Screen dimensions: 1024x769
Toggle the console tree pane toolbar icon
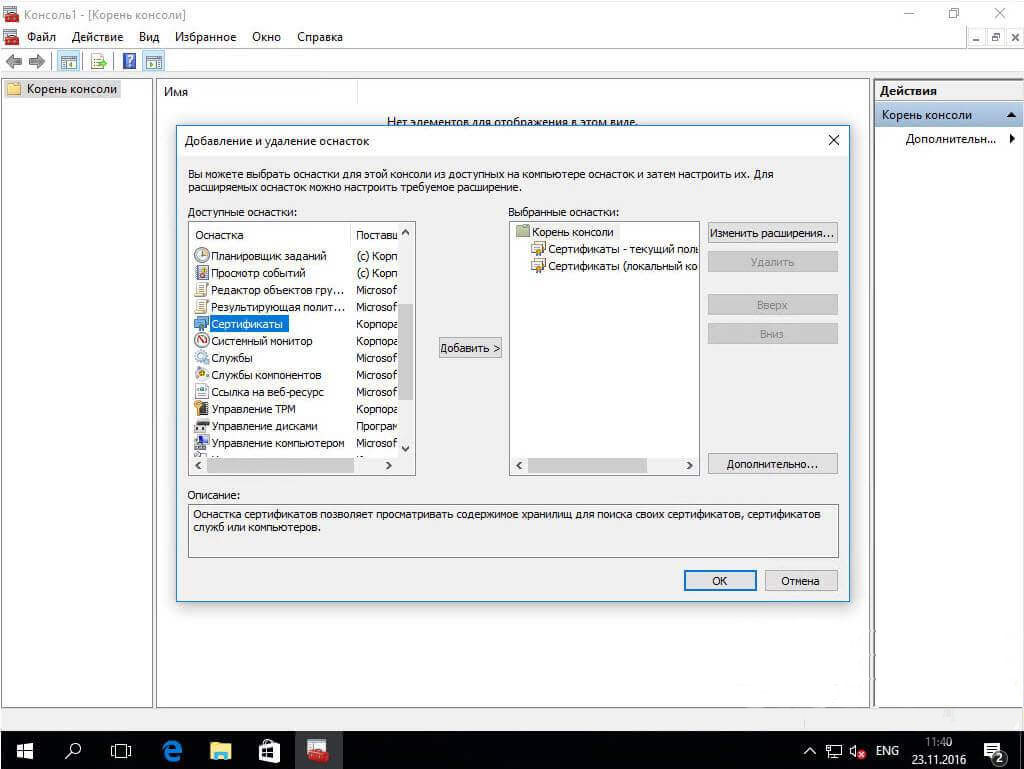[69, 62]
